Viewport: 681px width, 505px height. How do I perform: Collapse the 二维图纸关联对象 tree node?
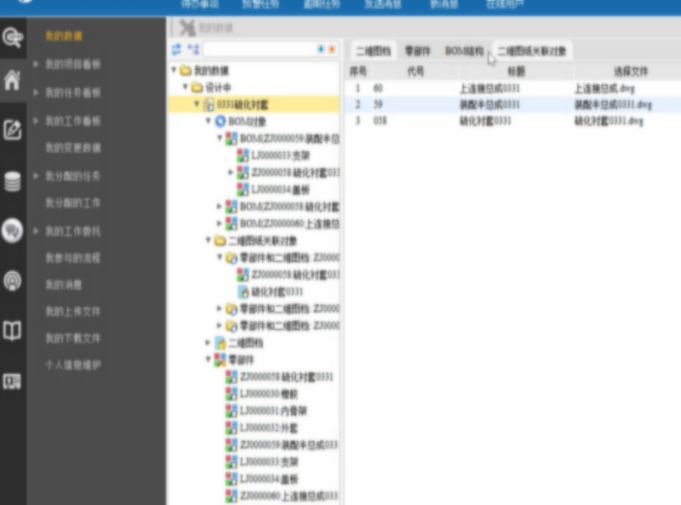coord(208,240)
